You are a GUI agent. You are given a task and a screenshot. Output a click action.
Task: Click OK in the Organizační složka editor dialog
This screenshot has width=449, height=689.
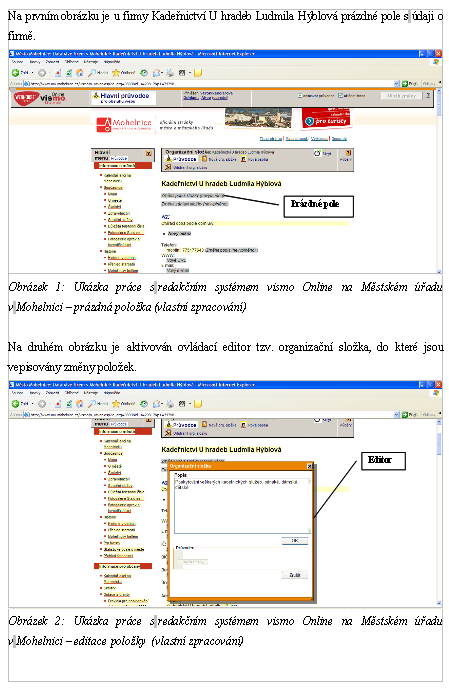pos(295,541)
